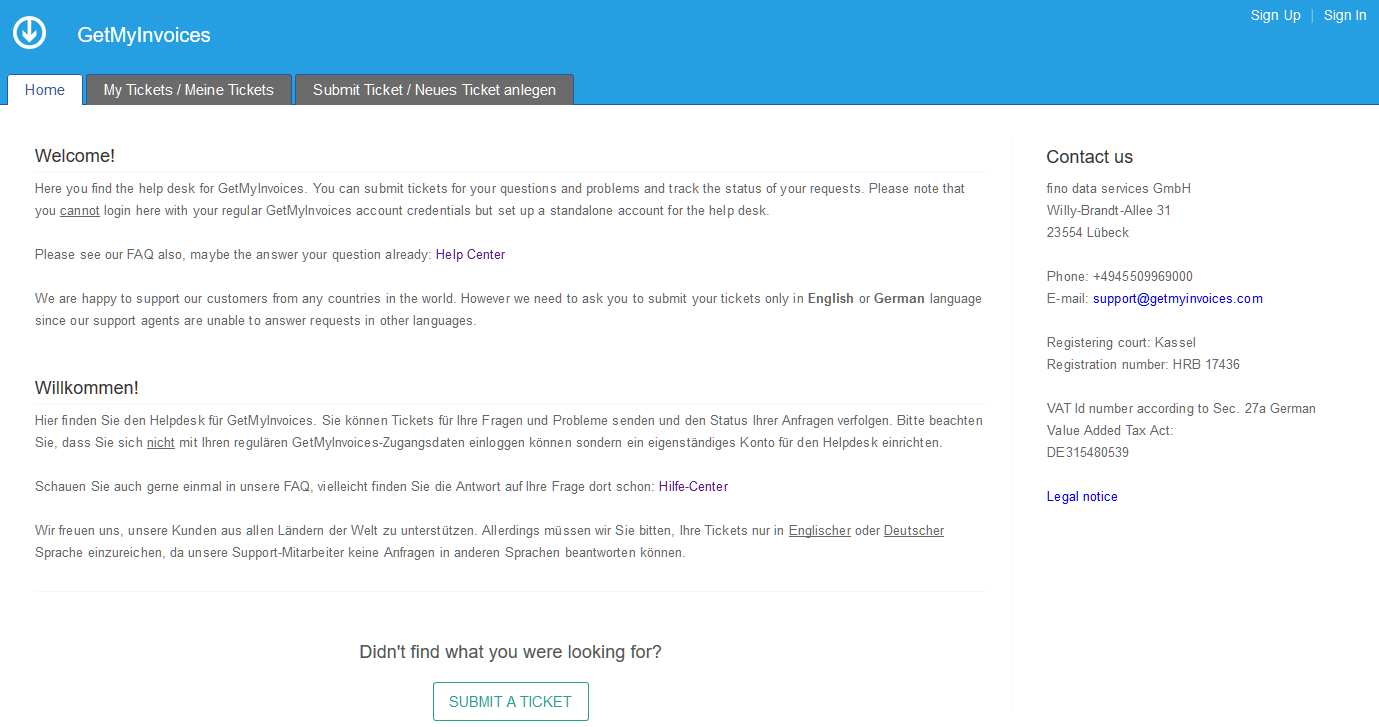Click the underlined word Deutscher

click(x=914, y=530)
